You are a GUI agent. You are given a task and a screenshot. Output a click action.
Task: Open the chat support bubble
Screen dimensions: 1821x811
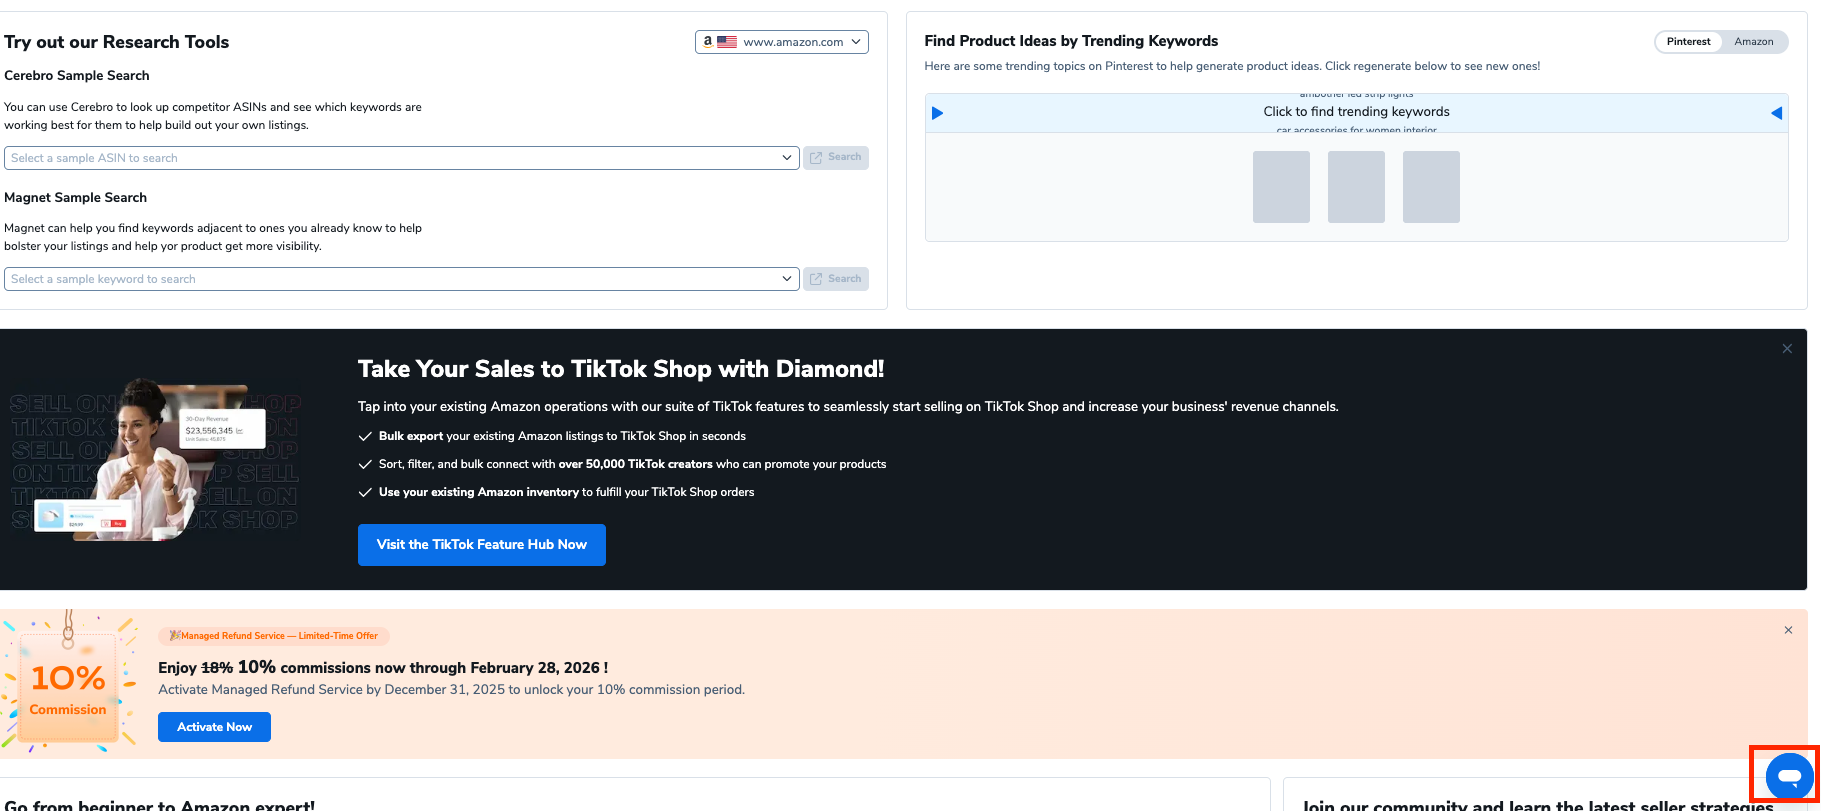point(1789,776)
